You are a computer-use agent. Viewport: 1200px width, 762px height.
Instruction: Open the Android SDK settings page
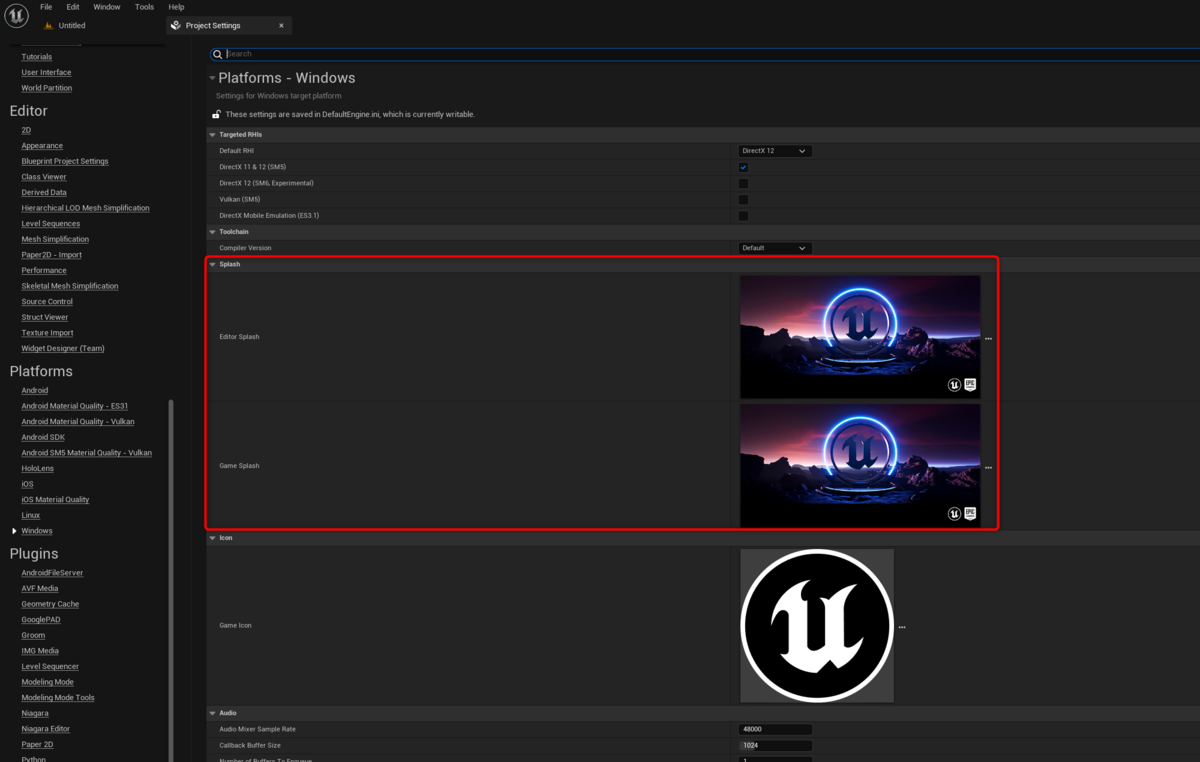[43, 437]
